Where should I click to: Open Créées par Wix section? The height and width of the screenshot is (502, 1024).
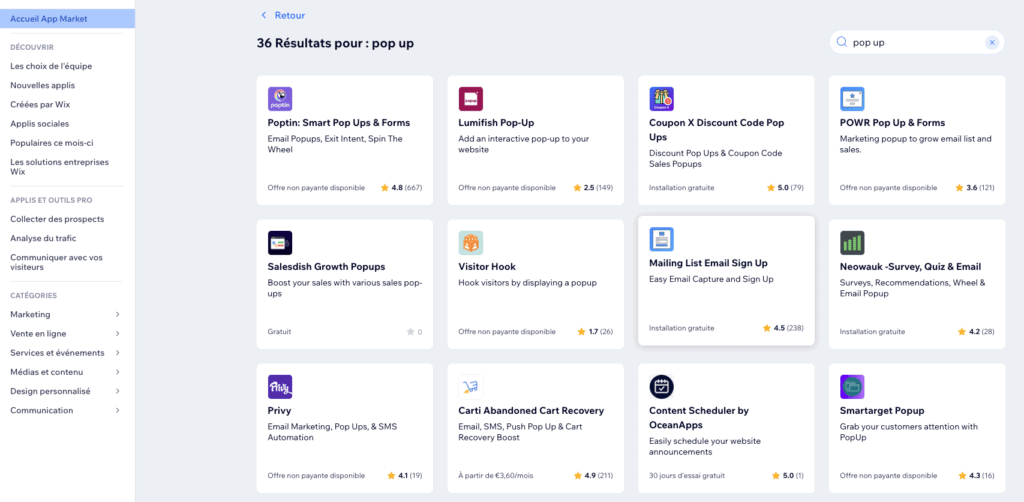pos(40,104)
